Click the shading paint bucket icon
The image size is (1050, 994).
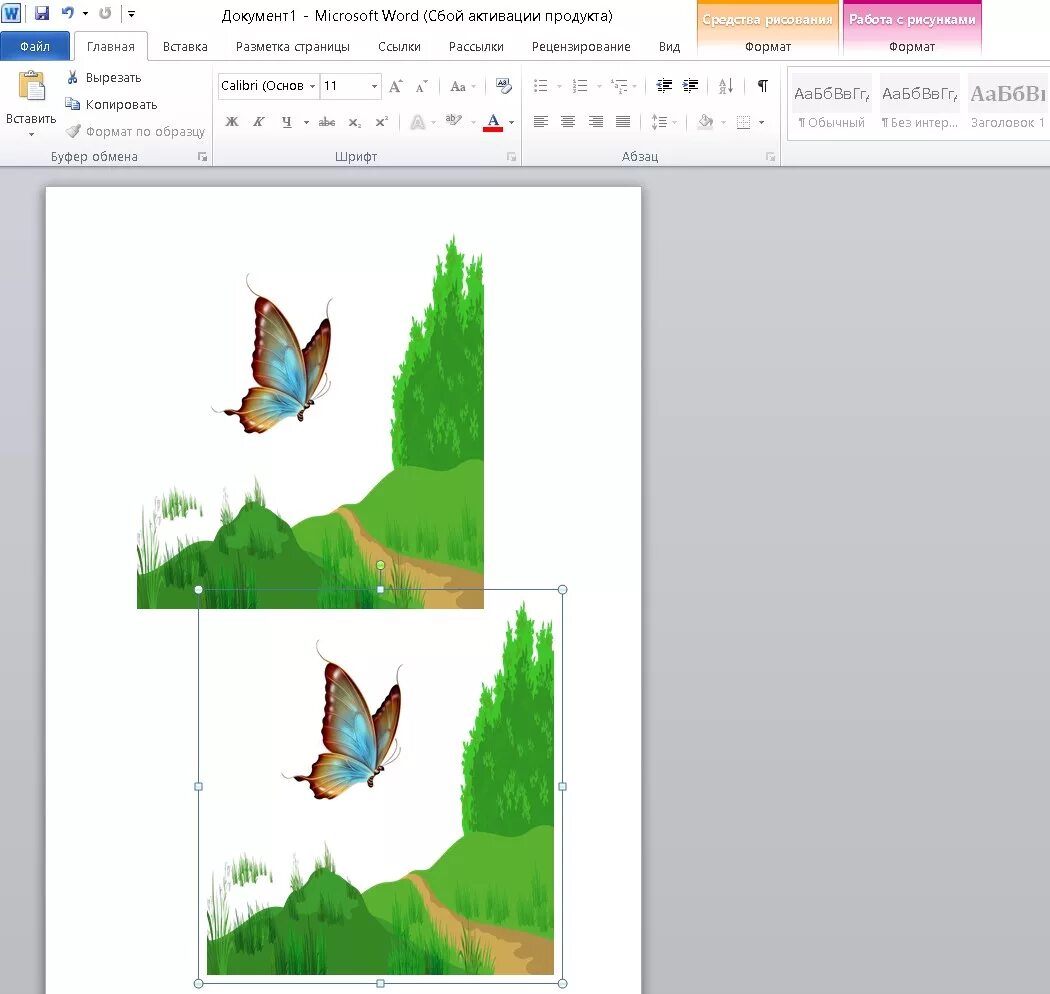[705, 122]
